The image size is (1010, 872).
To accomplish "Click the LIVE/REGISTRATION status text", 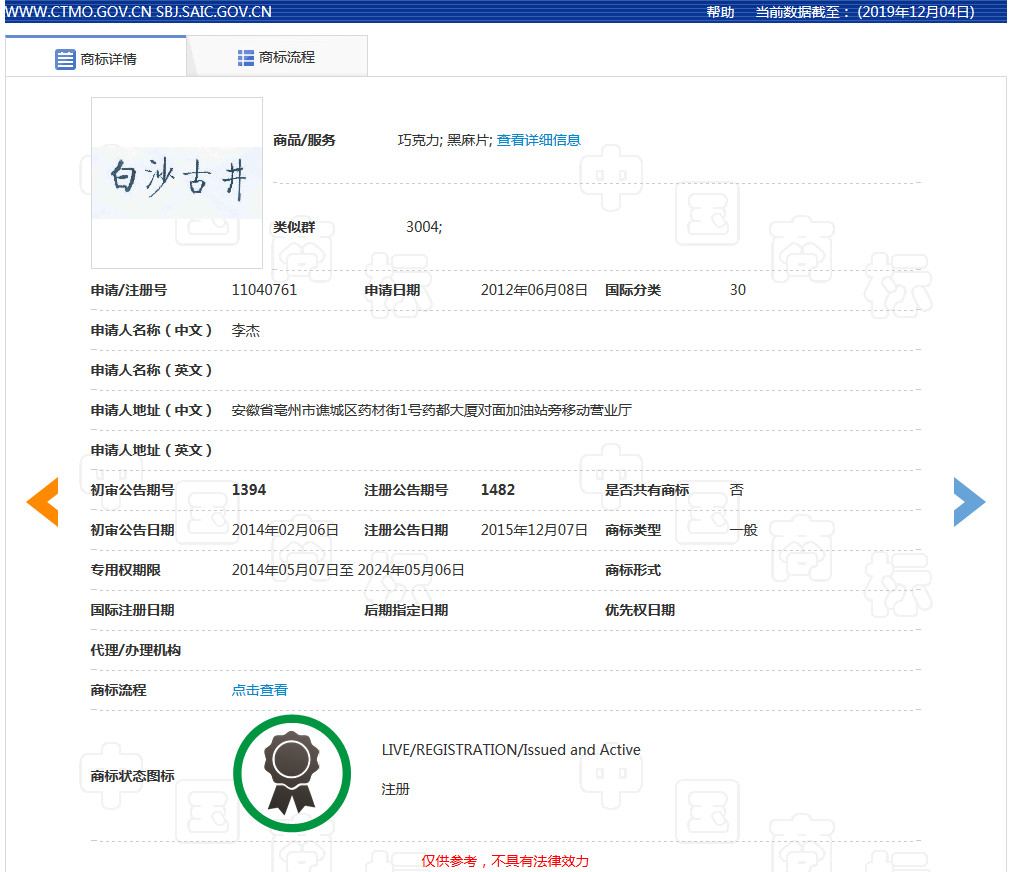I will click(x=509, y=749).
